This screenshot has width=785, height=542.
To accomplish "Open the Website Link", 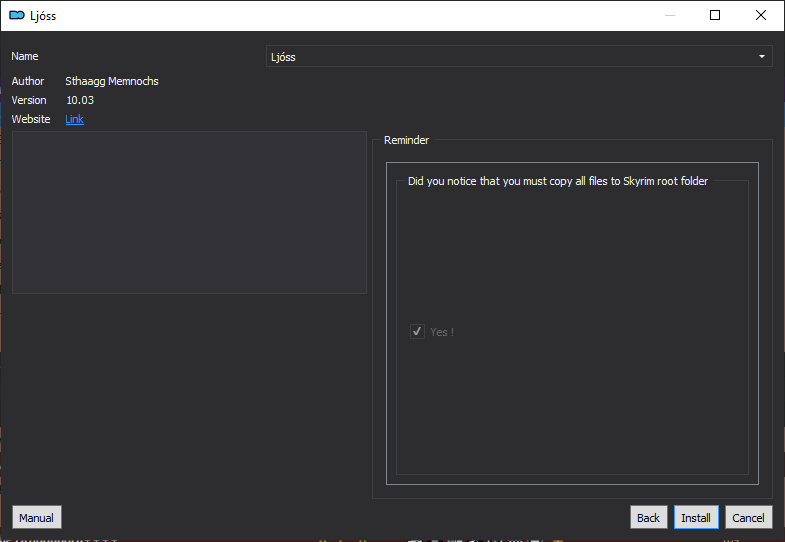I will 75,119.
